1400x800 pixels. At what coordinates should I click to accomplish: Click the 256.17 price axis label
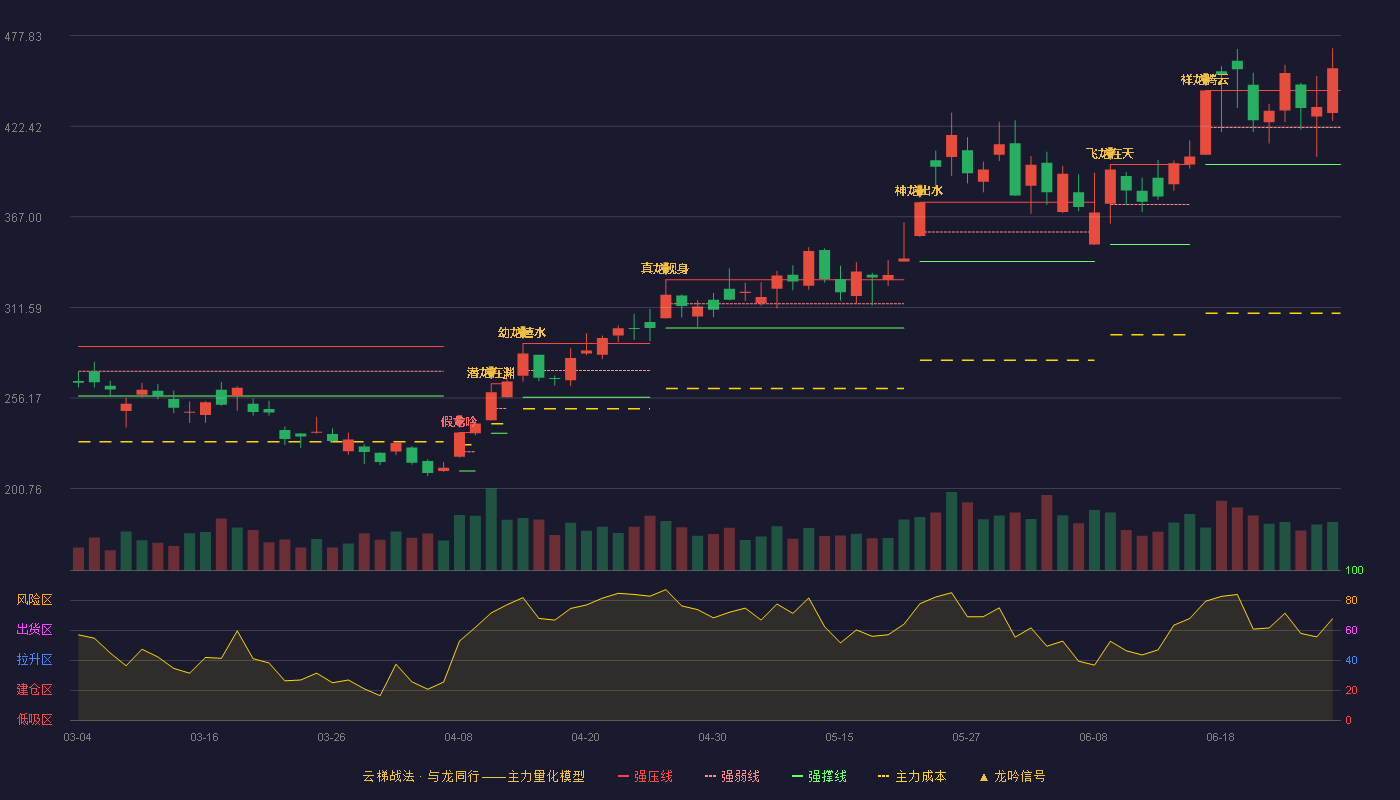(x=23, y=399)
